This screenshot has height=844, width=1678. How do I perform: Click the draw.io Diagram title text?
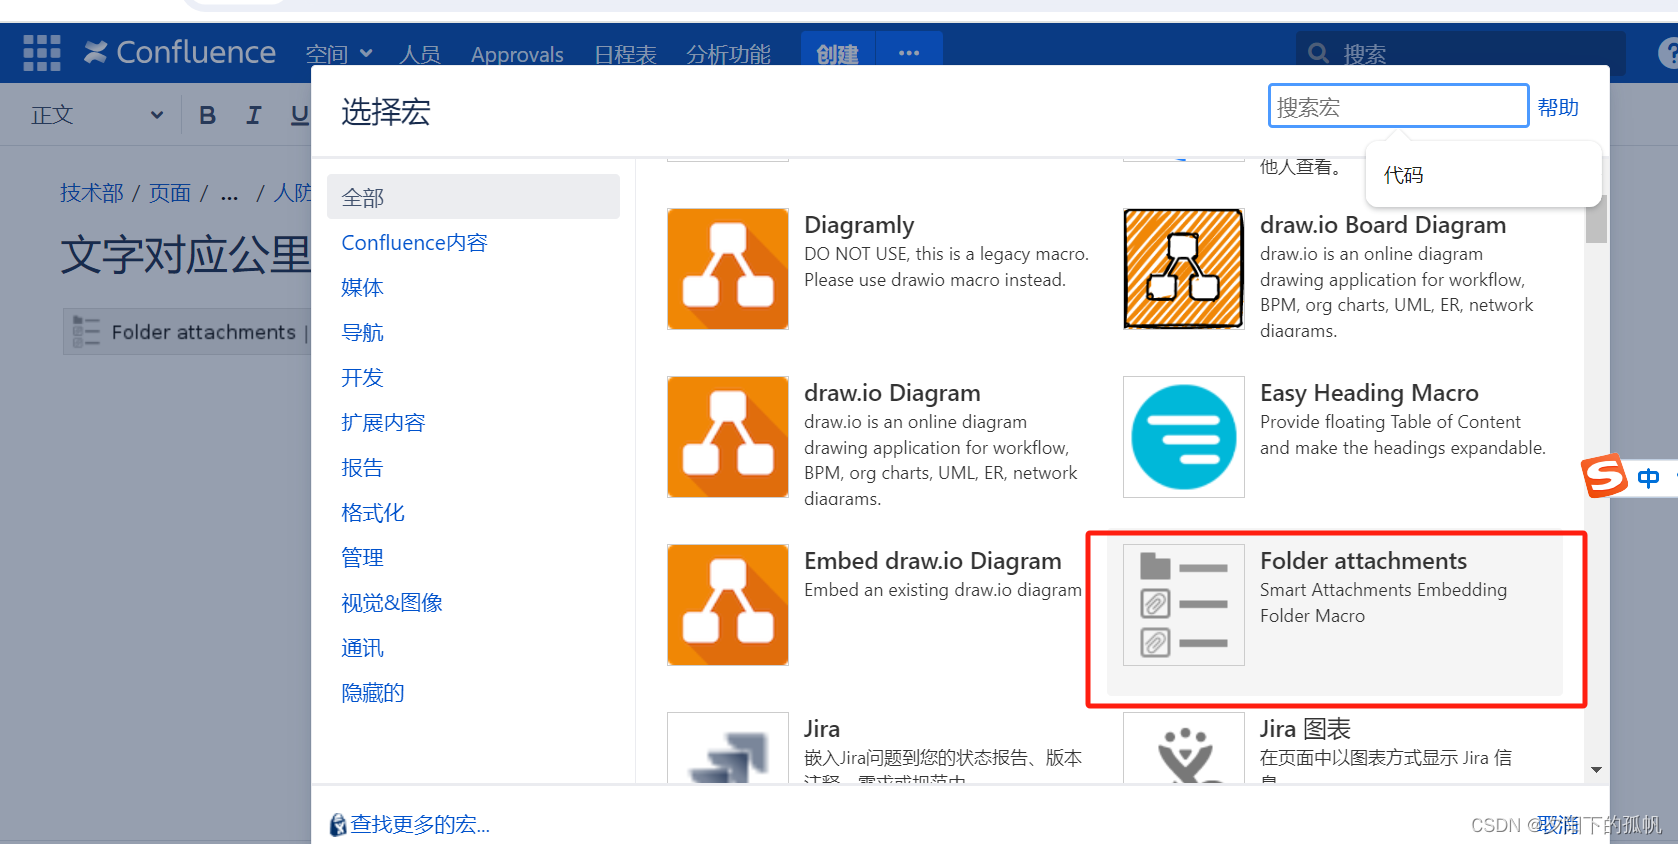[892, 393]
